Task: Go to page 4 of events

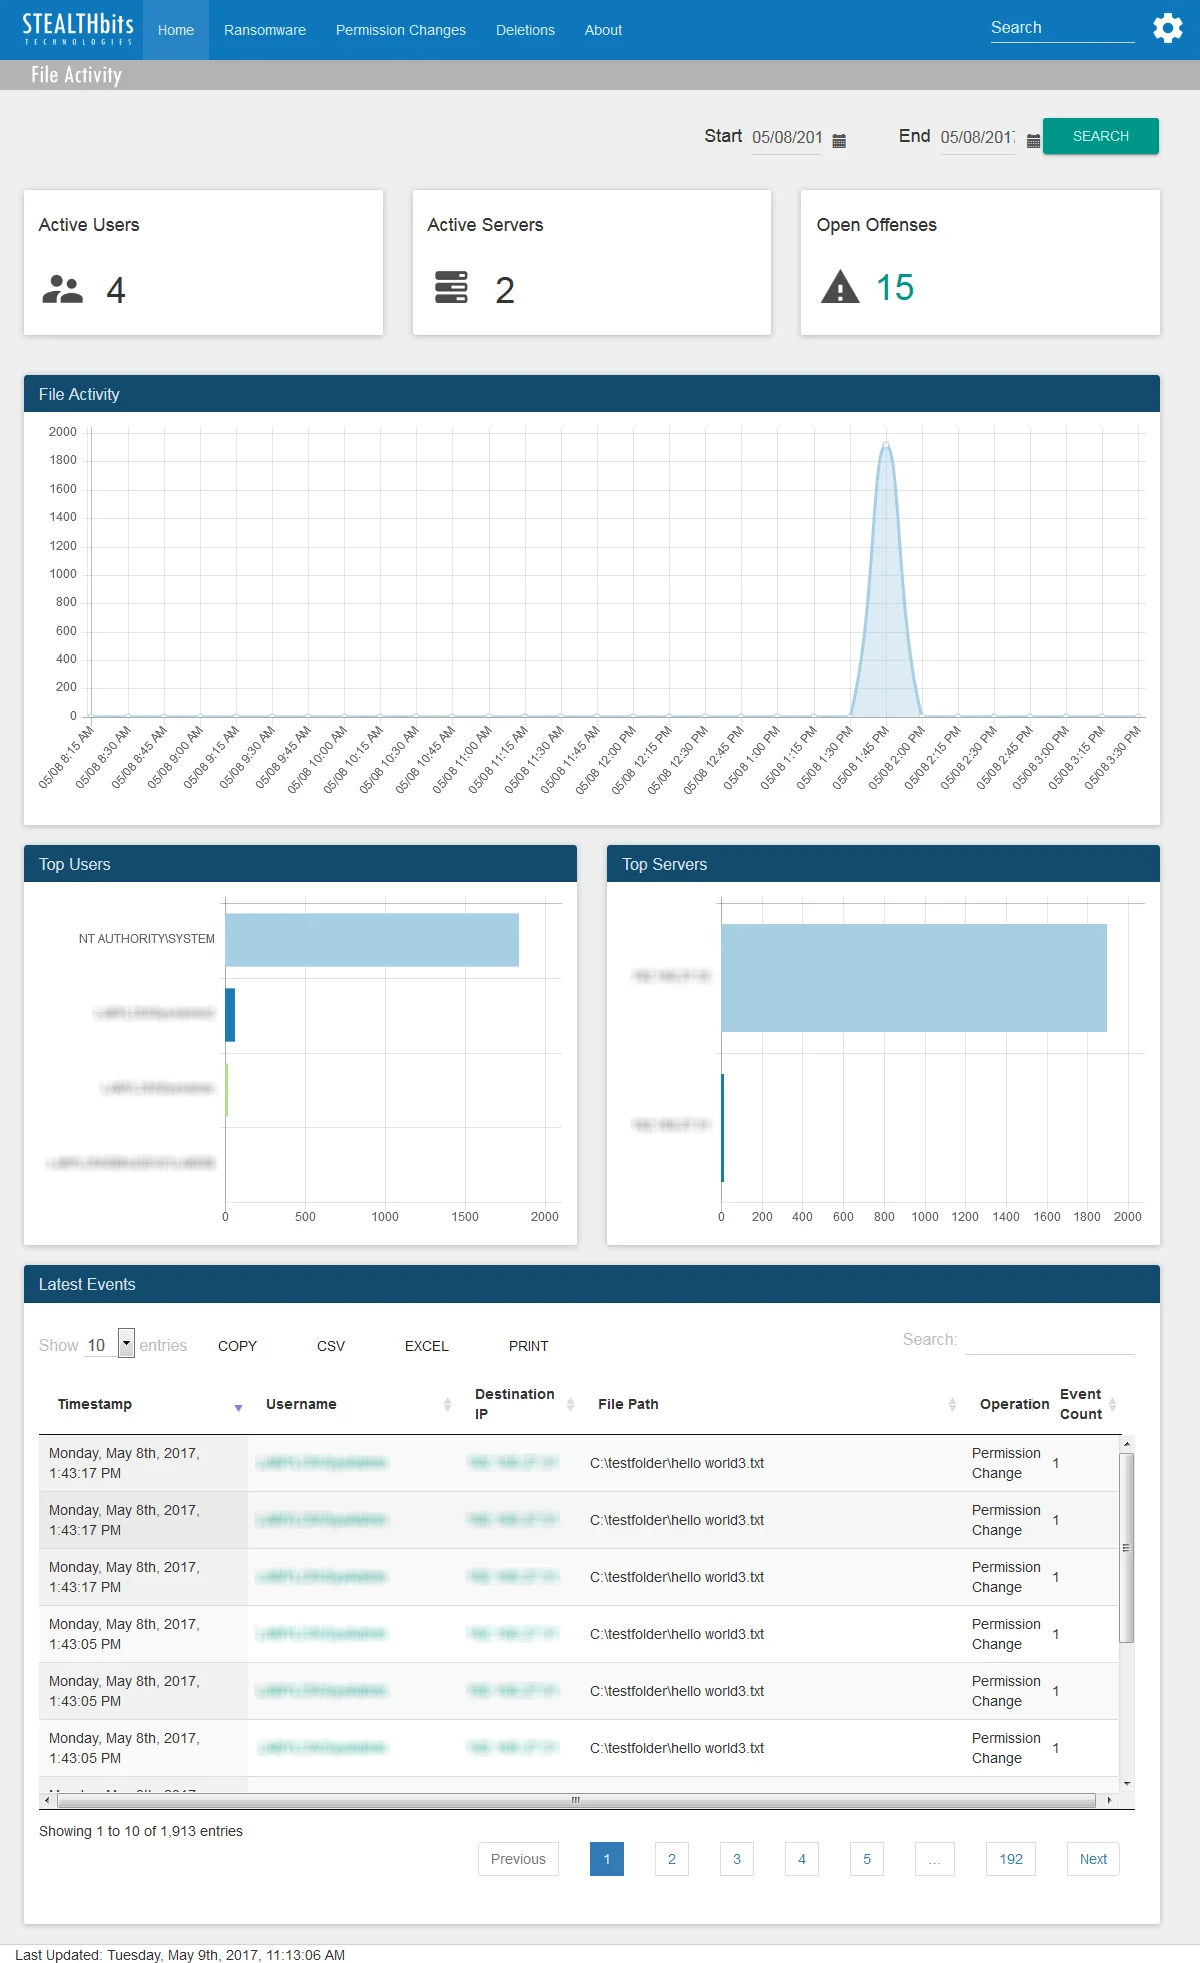Action: (802, 1859)
